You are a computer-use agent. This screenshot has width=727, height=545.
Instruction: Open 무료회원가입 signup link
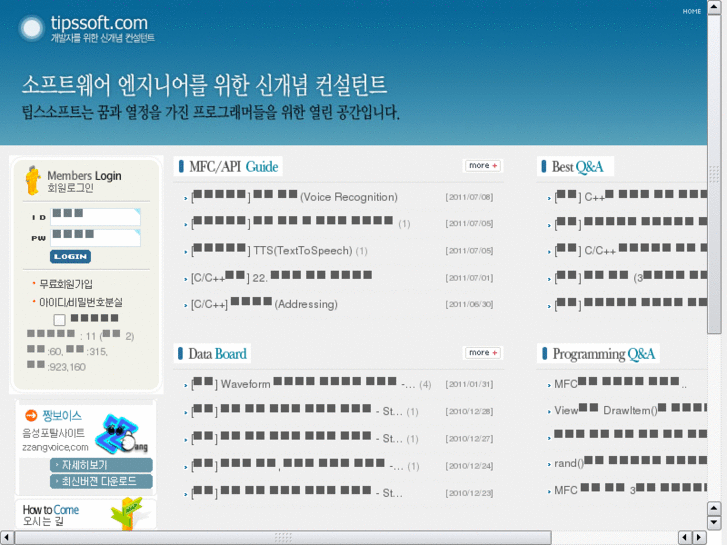click(65, 284)
